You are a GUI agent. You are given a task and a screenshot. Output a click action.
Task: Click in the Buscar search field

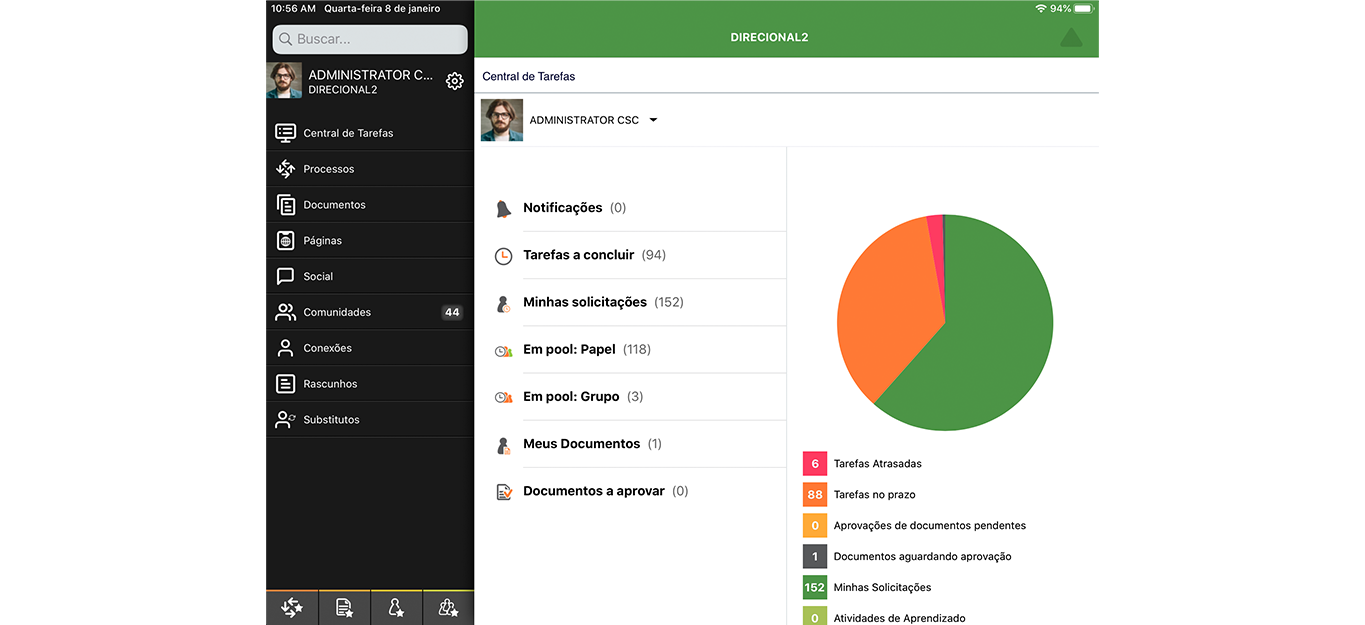pyautogui.click(x=370, y=39)
